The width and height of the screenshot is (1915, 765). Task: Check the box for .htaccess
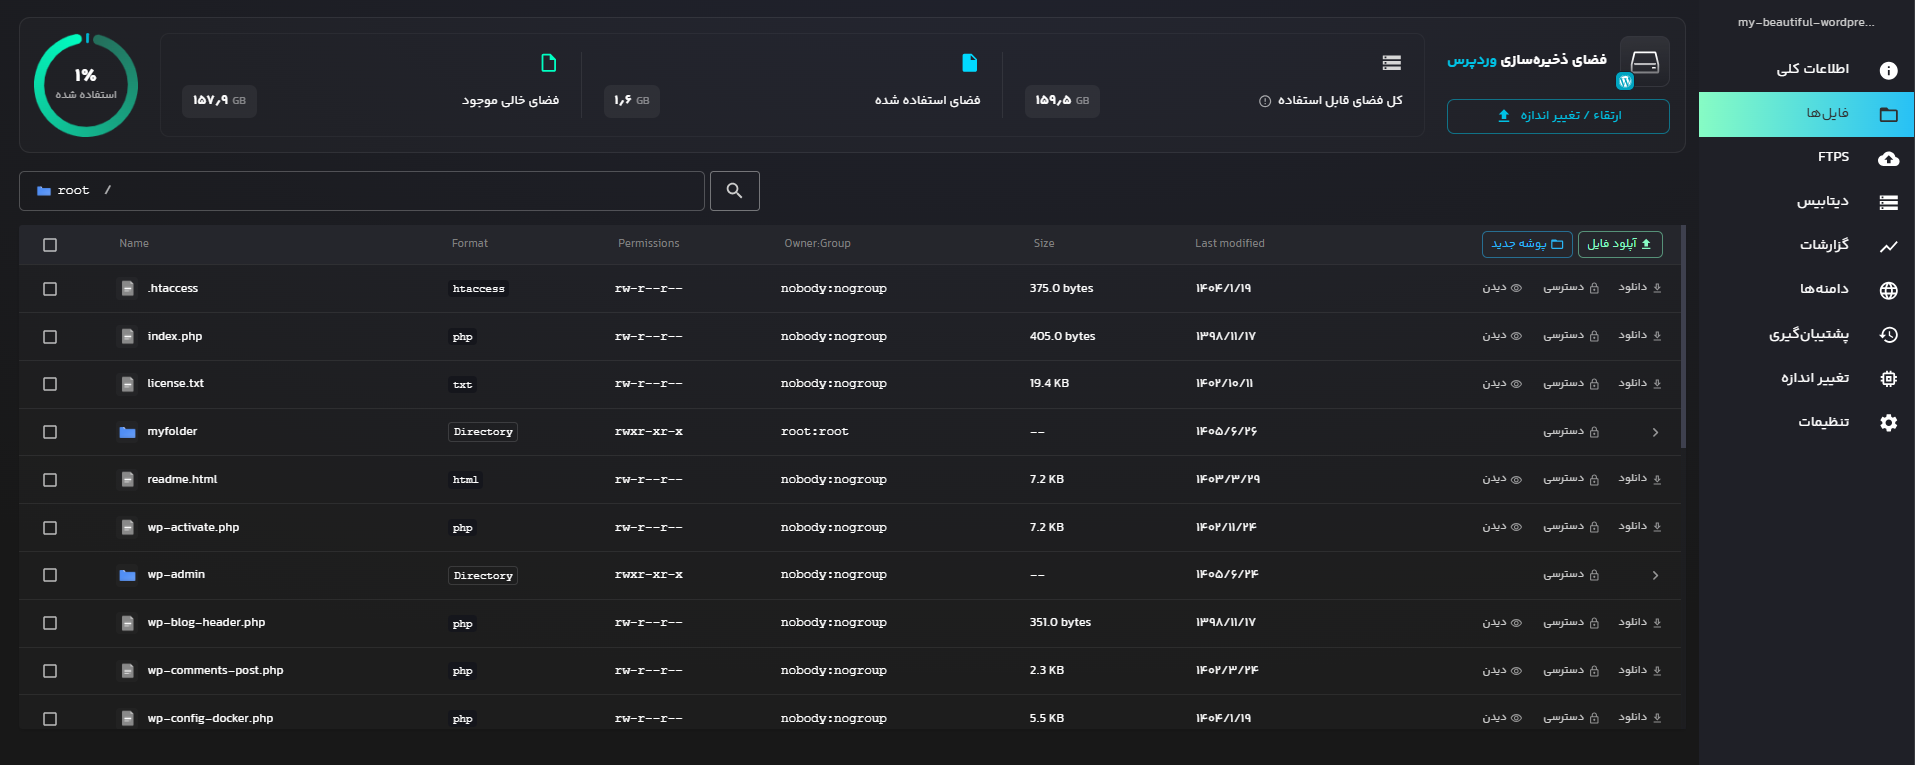pos(50,289)
